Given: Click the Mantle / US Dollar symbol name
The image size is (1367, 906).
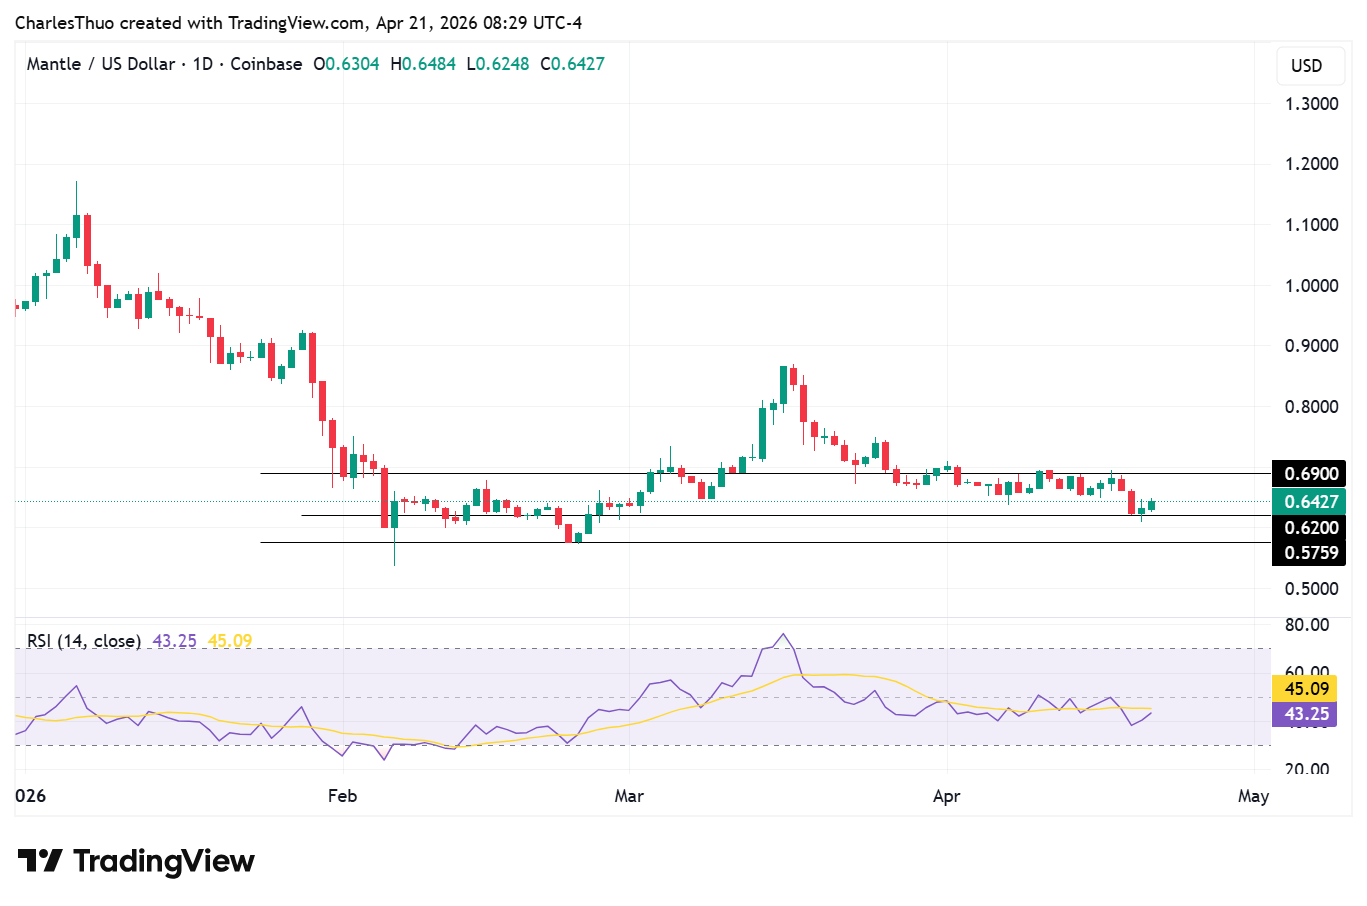Looking at the screenshot, I should (100, 64).
